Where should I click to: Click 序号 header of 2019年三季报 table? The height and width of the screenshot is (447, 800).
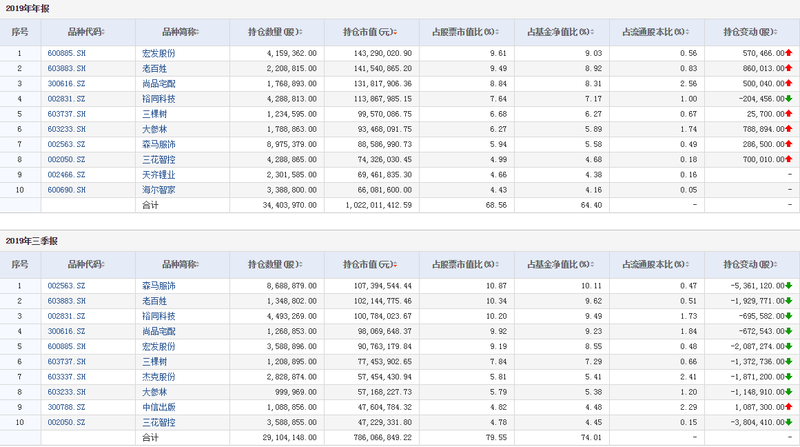[20, 264]
